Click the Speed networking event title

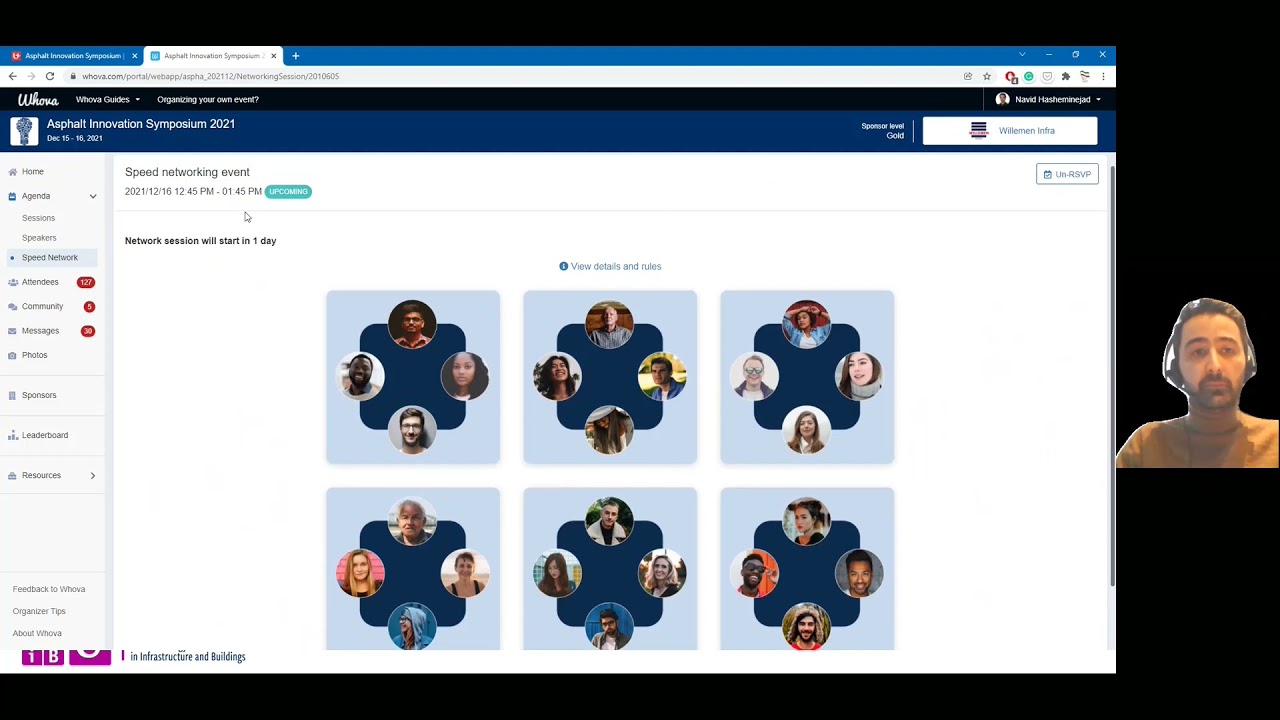[x=187, y=172]
